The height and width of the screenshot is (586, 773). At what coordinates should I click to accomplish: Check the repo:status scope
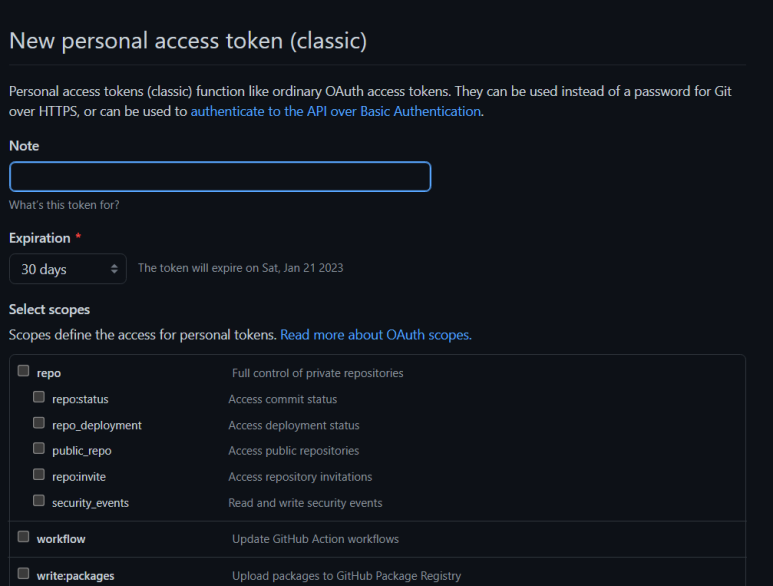38,397
